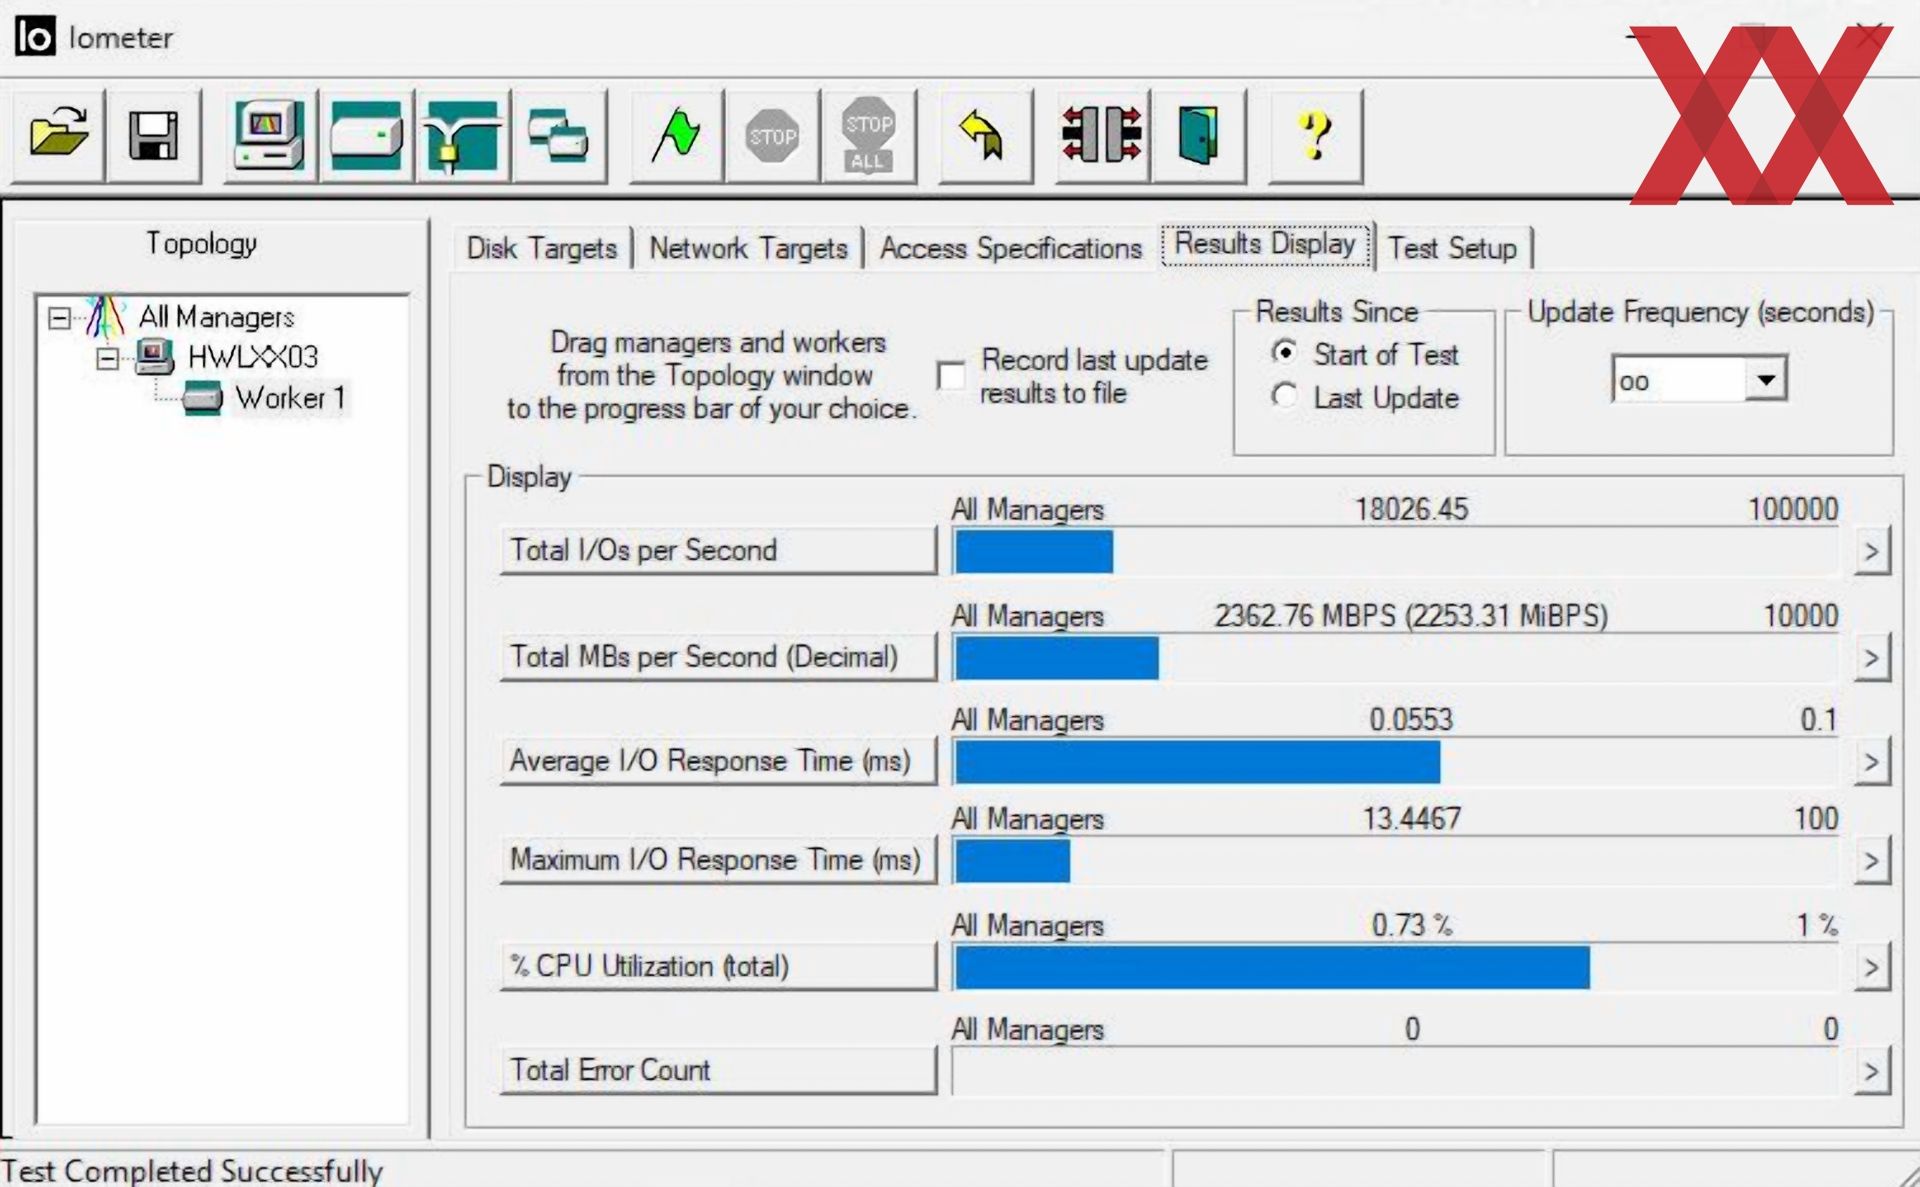Select the Start of Test radio button
This screenshot has height=1187, width=1920.
pos(1285,353)
